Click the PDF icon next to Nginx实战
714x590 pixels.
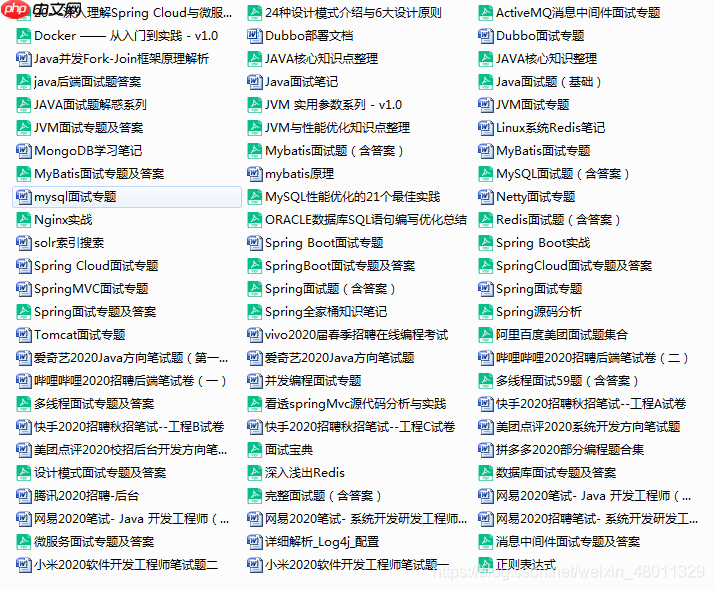tap(23, 220)
